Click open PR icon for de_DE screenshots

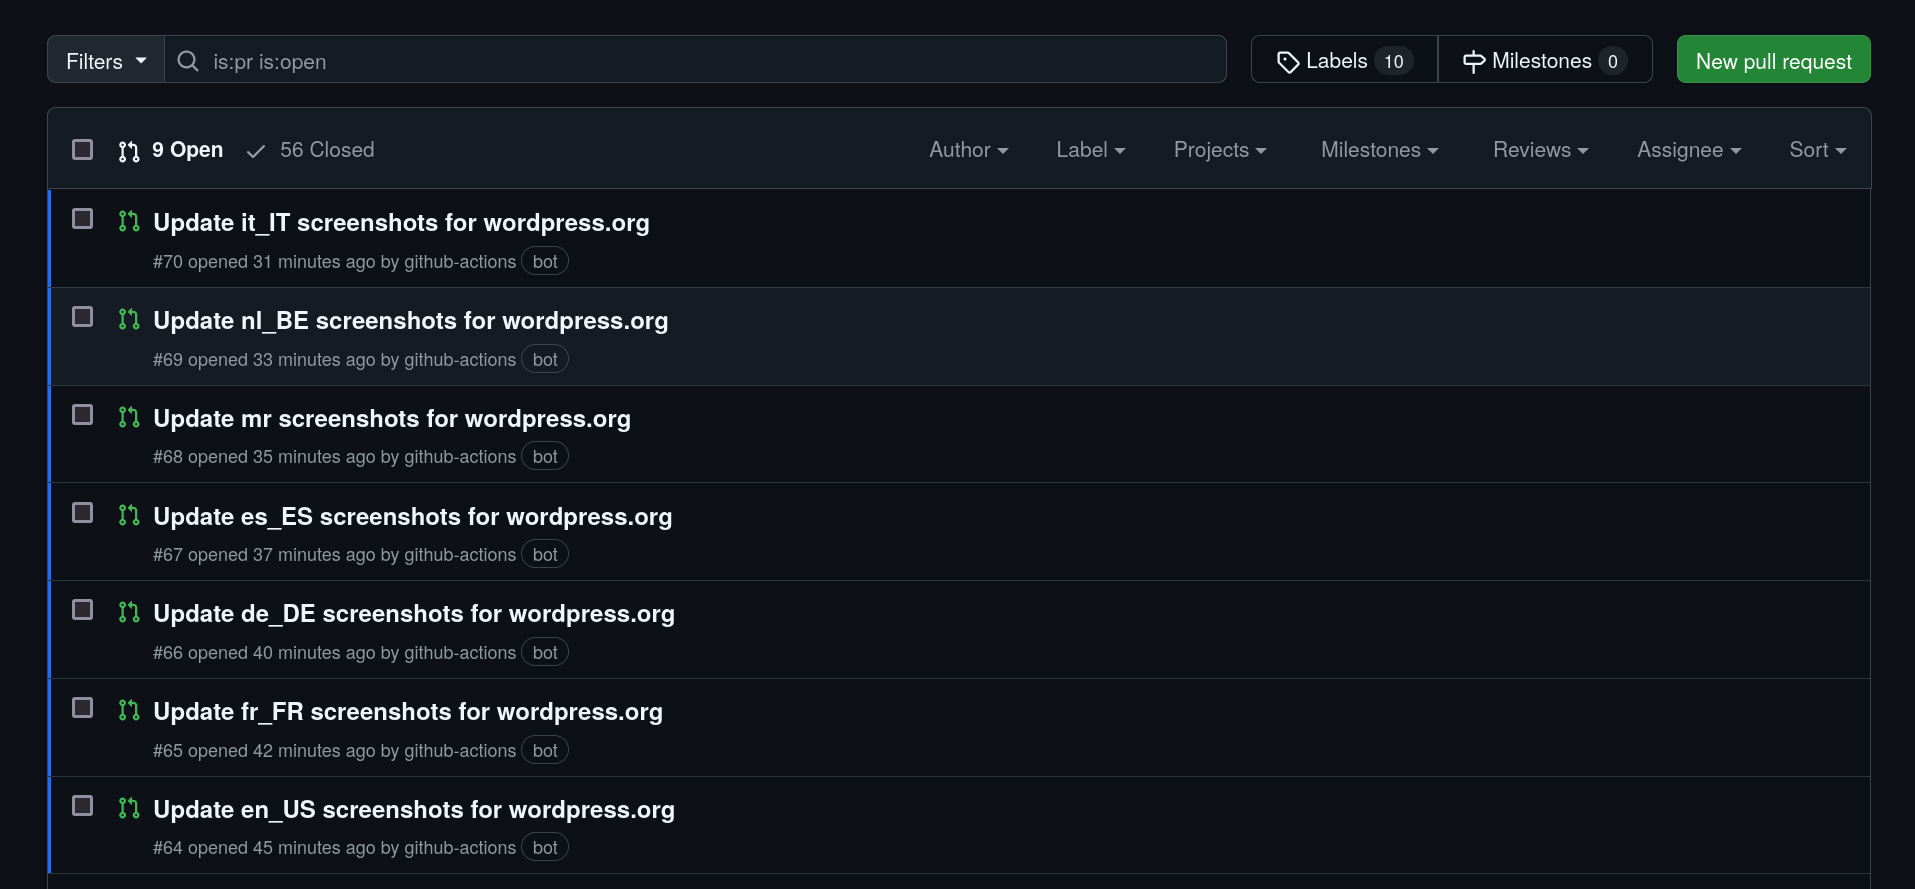[x=129, y=612]
